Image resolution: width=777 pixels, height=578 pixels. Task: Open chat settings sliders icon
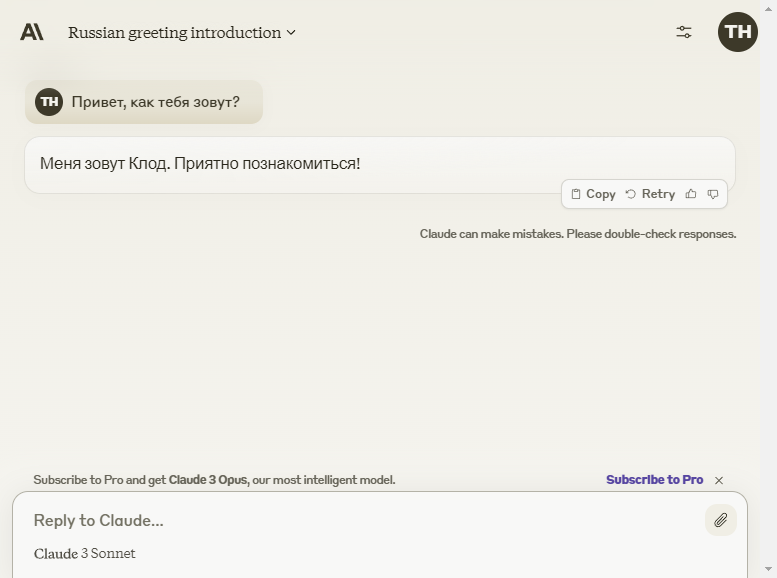click(x=684, y=32)
